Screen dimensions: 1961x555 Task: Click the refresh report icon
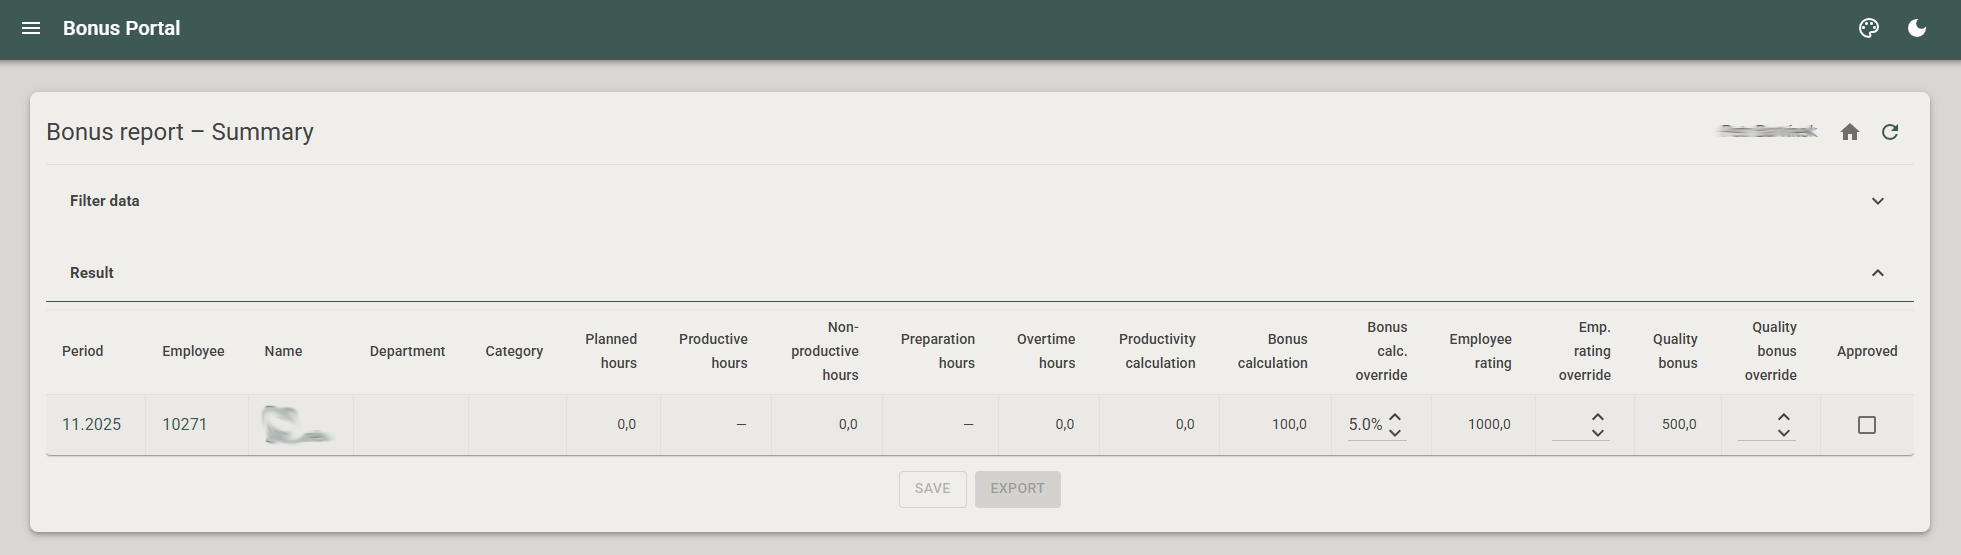click(1889, 132)
